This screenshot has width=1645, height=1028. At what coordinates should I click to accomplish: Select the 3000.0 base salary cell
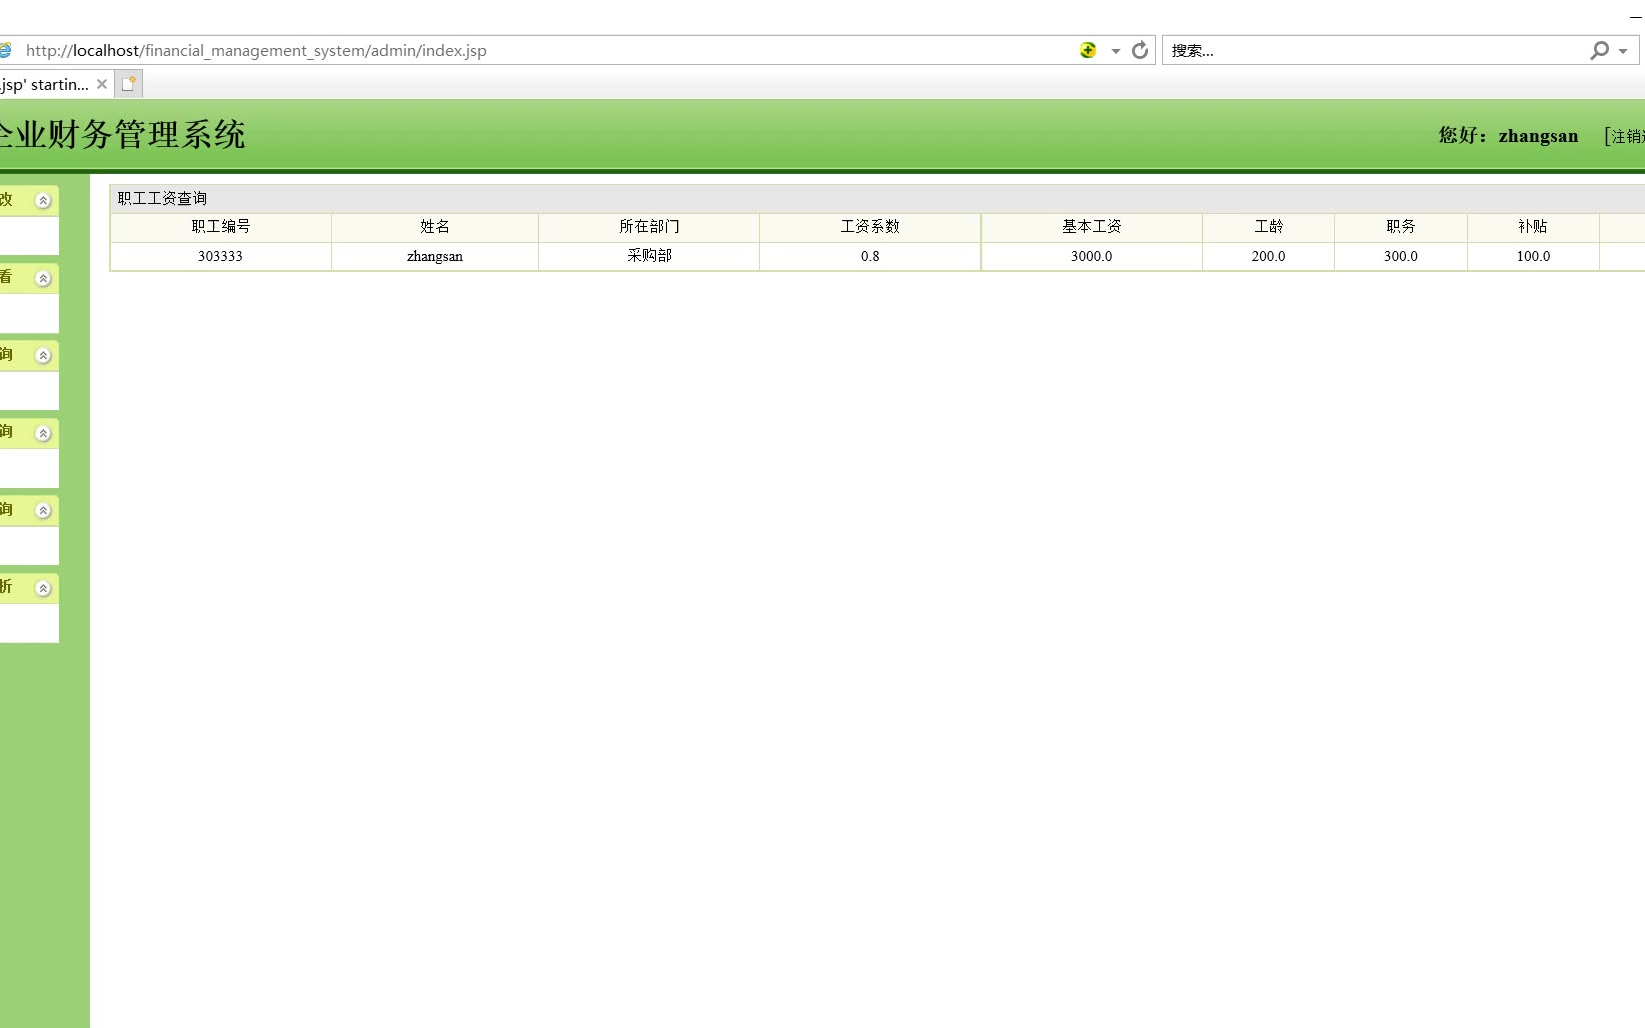[1092, 256]
